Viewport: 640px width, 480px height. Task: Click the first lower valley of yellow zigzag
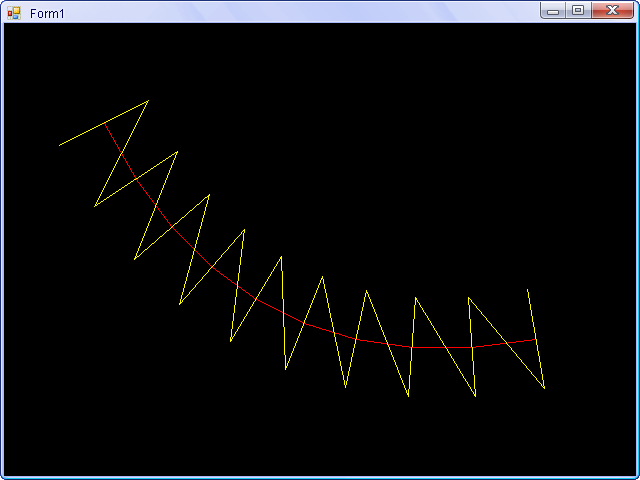click(x=95, y=206)
